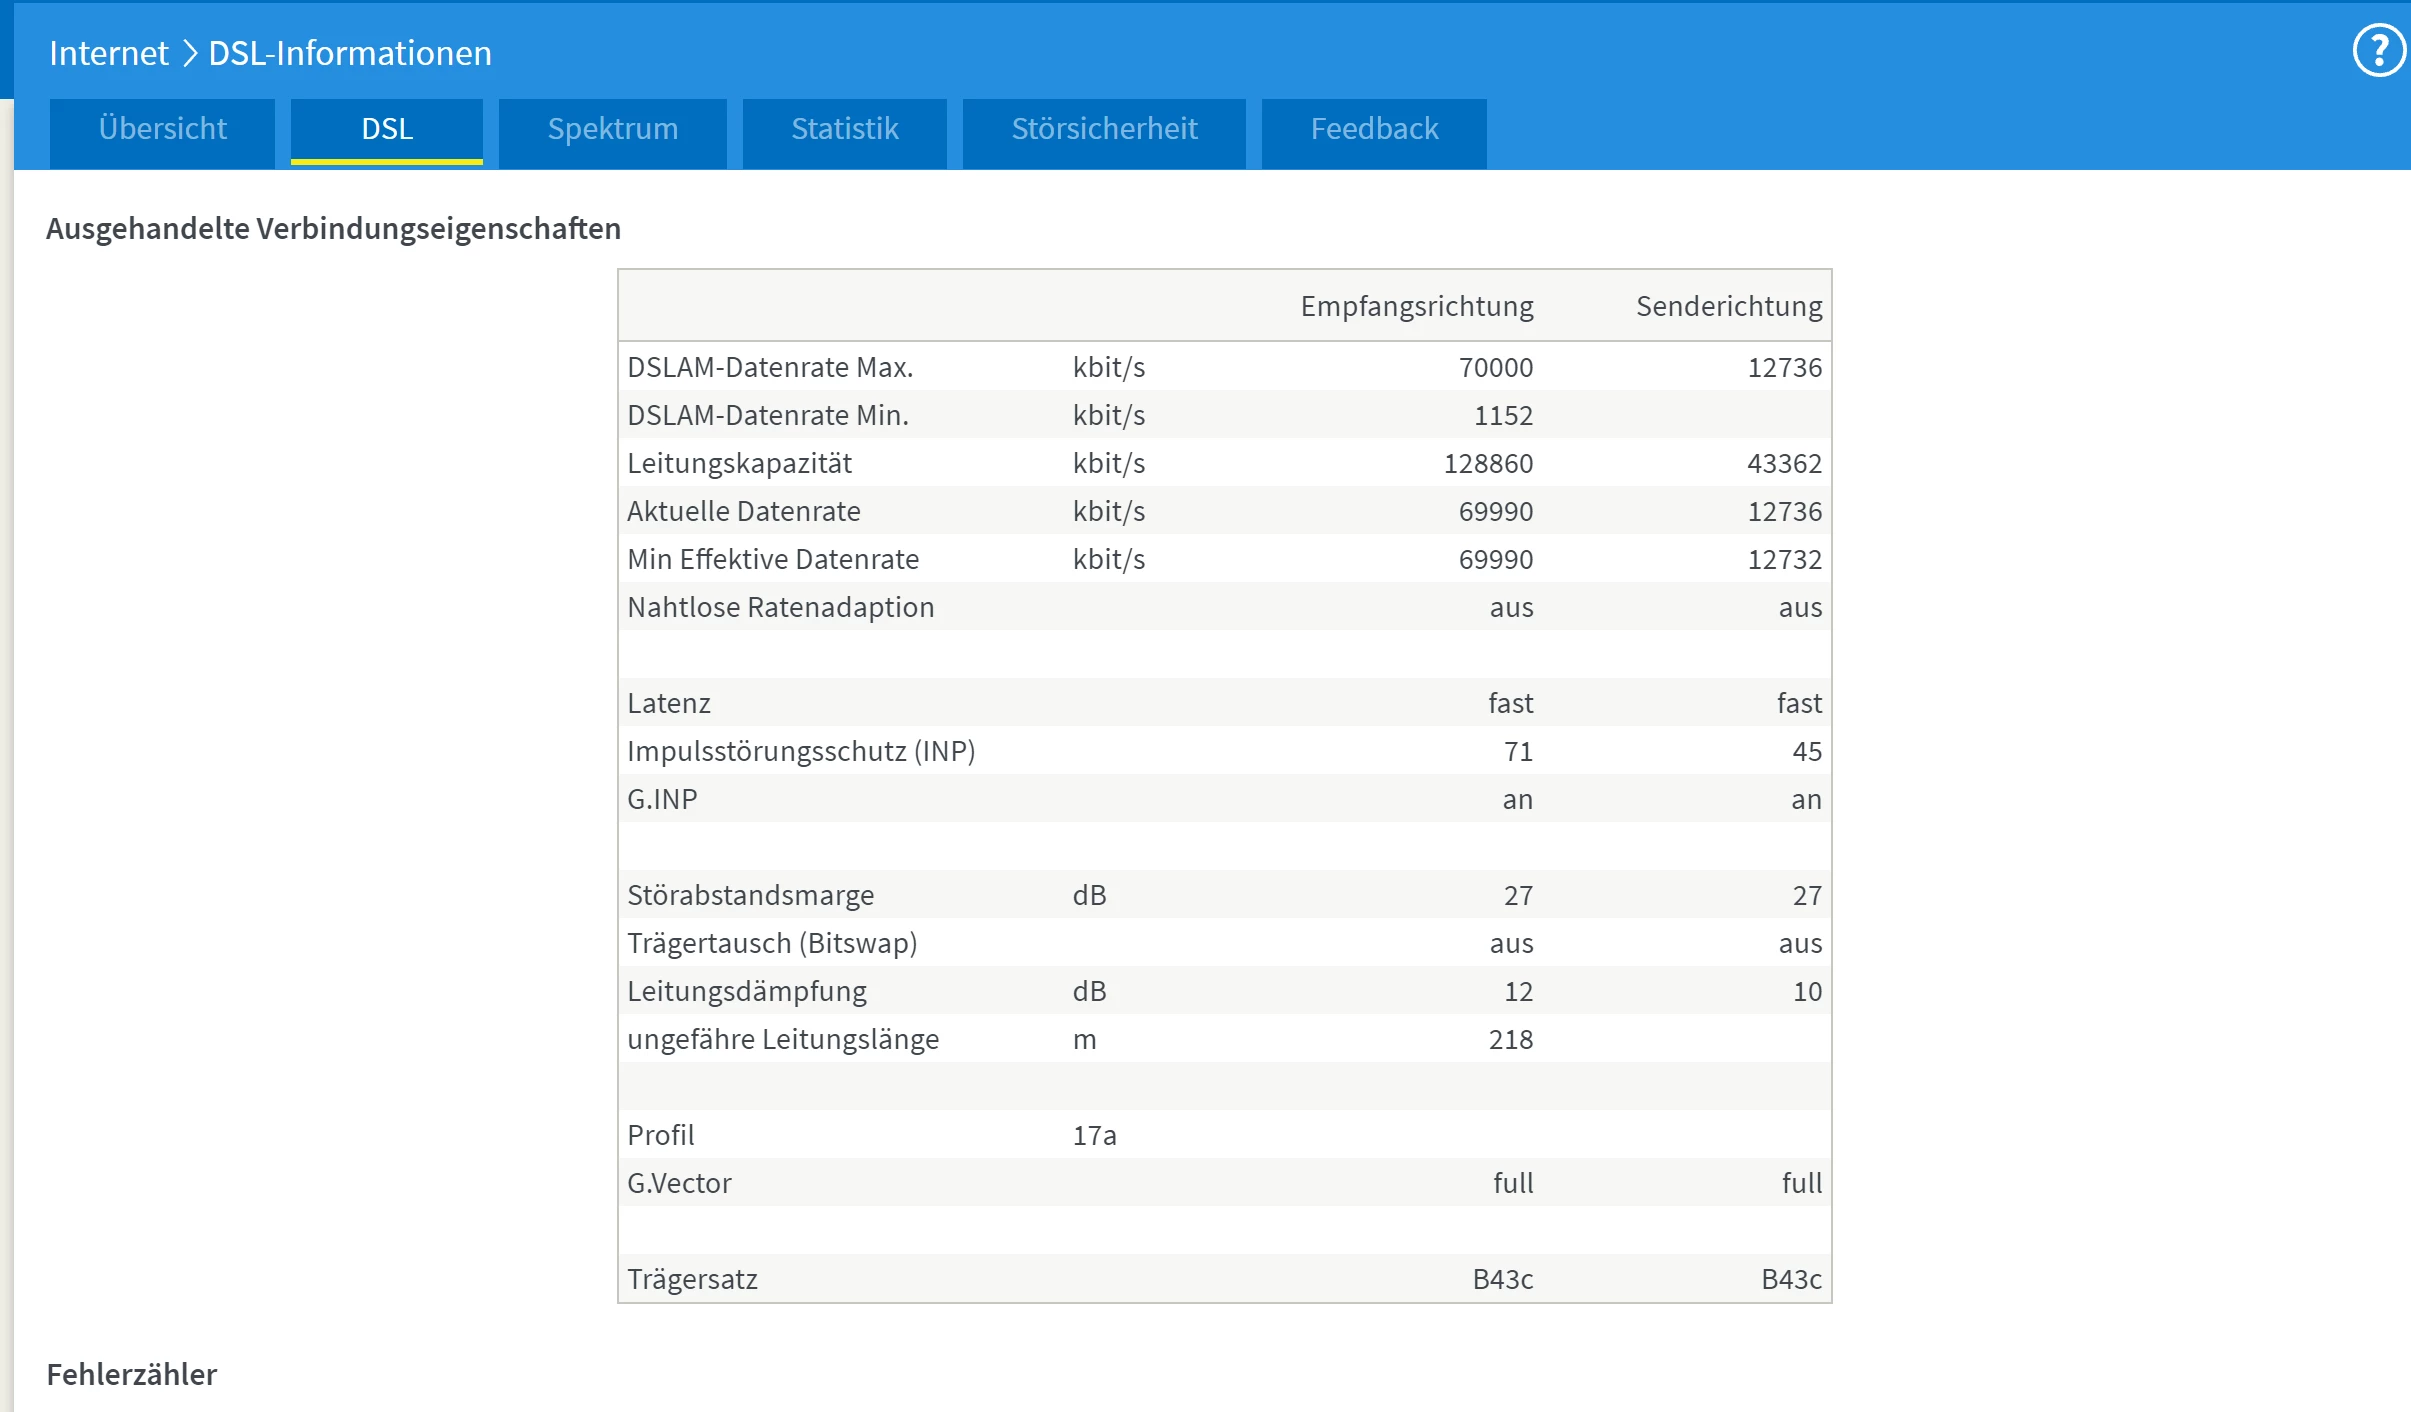Screen dimensions: 2411x1412
Task: Click the Ausgehandelte Verbindungseigenschaften heading
Action: (x=333, y=228)
